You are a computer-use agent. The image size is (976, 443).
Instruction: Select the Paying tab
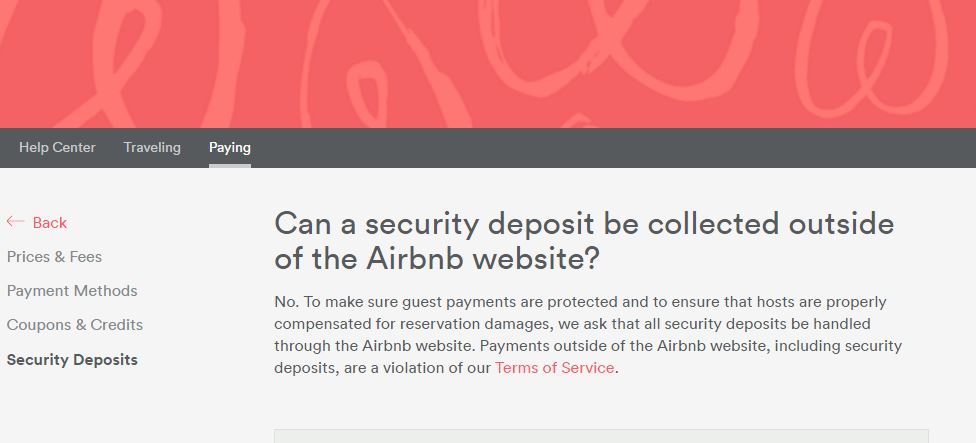(x=230, y=147)
